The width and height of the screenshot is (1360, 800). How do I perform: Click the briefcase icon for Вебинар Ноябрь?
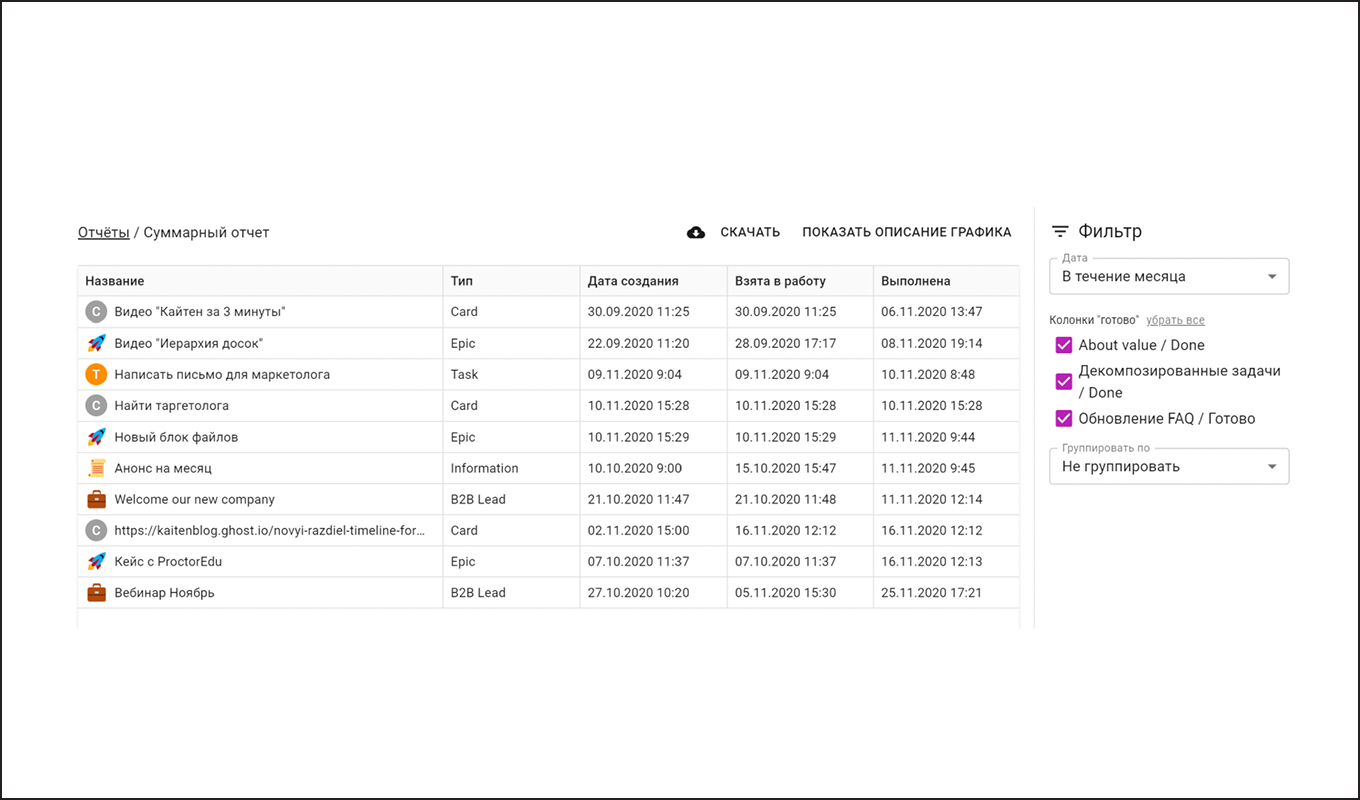(x=96, y=592)
